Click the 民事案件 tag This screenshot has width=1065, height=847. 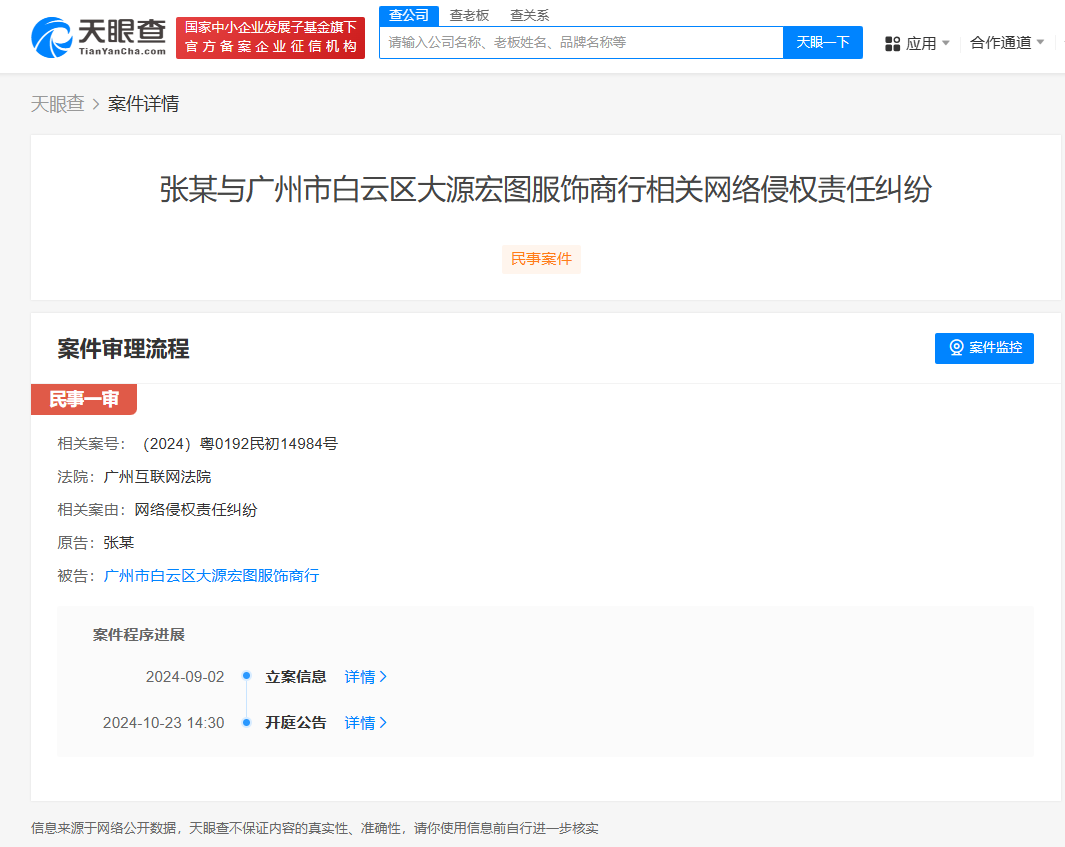541,259
